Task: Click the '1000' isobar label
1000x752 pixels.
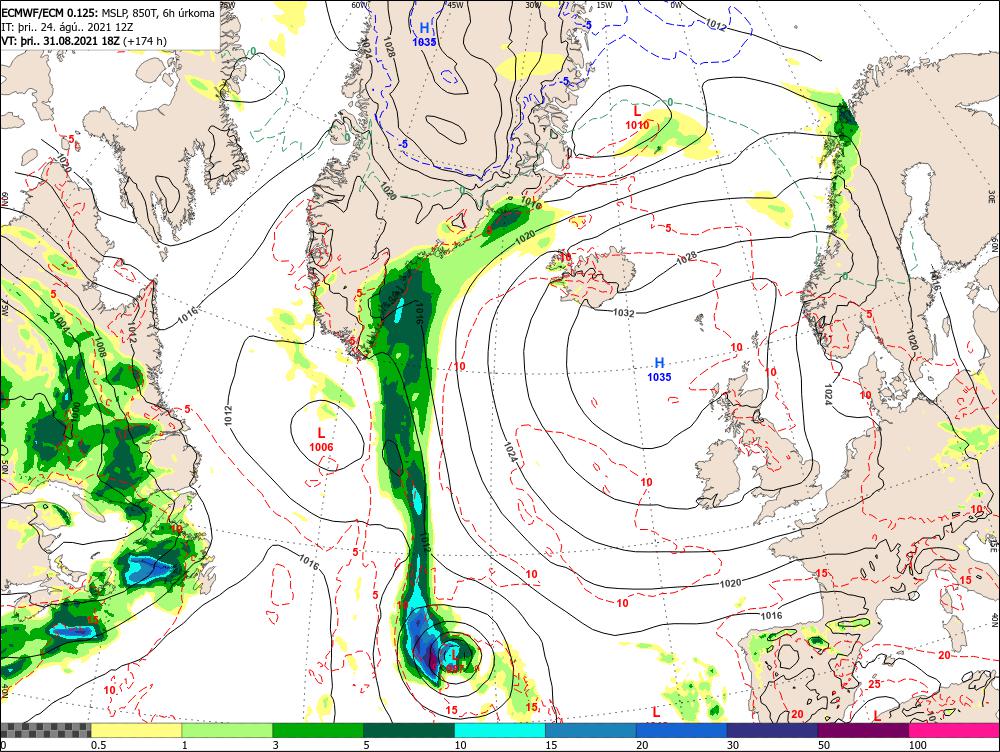Action: click(77, 410)
